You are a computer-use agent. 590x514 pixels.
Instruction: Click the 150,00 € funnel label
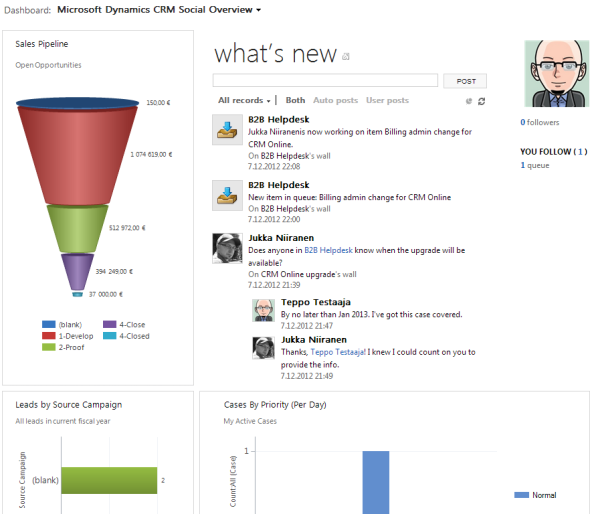tap(158, 103)
